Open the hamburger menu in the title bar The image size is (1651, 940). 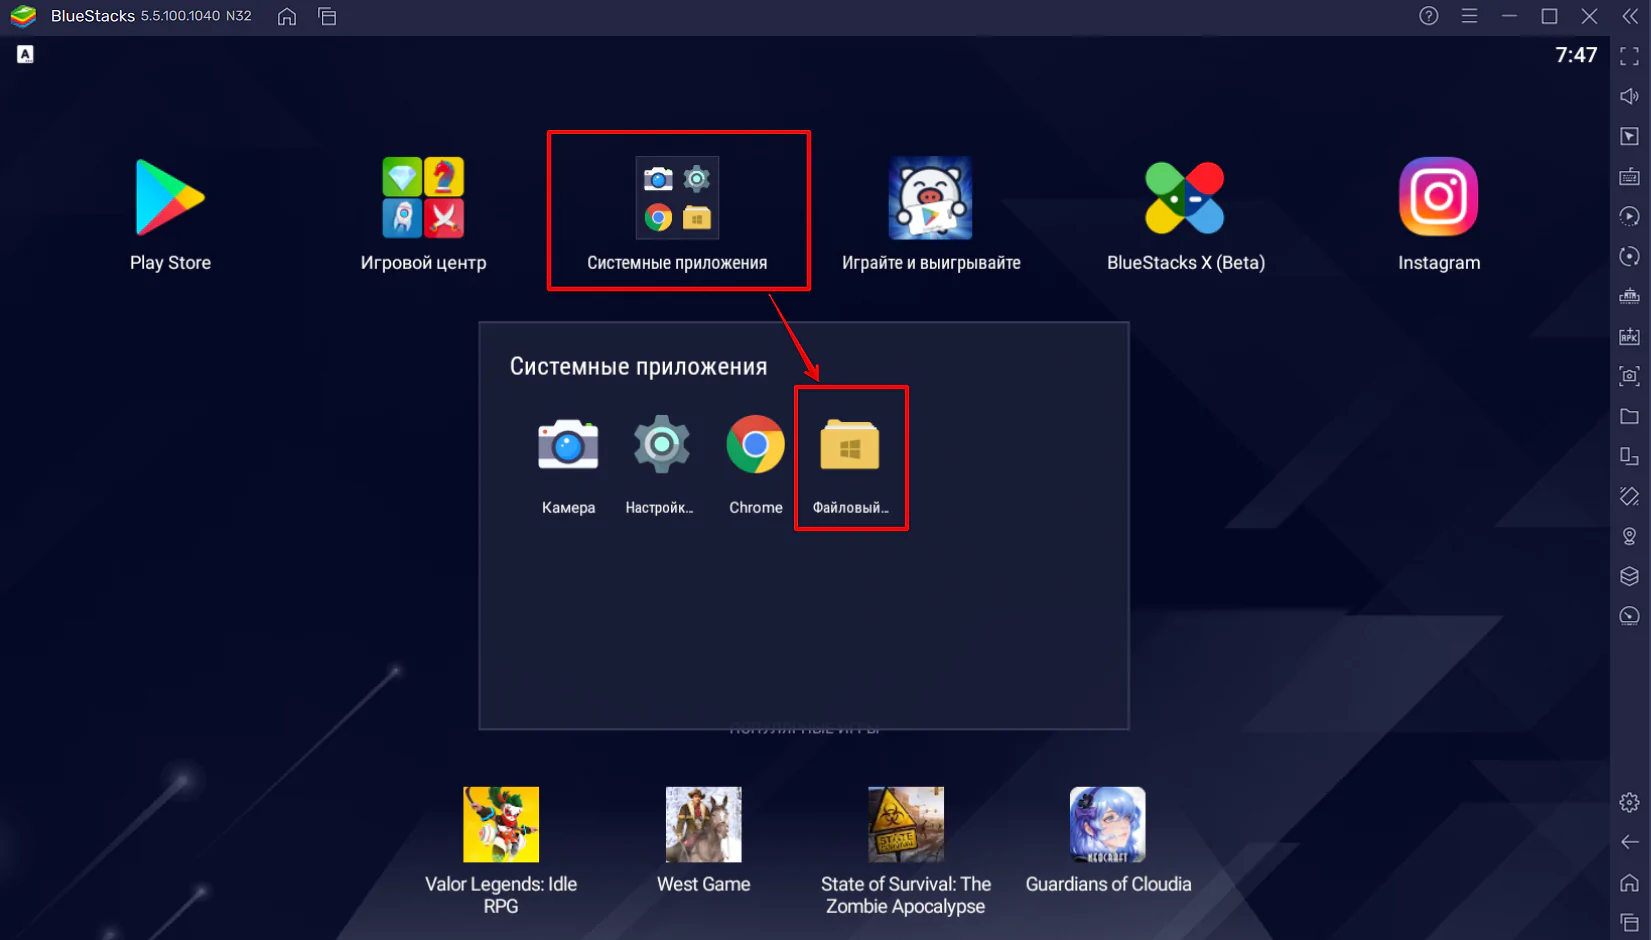tap(1469, 16)
